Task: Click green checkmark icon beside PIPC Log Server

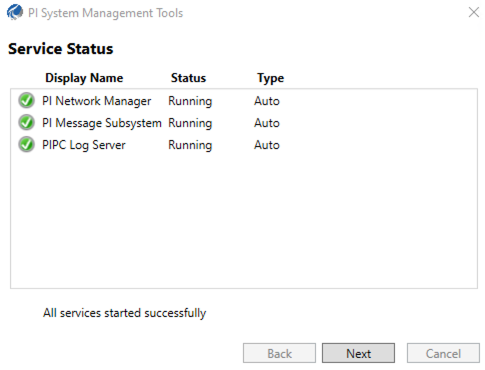Action: 26,145
